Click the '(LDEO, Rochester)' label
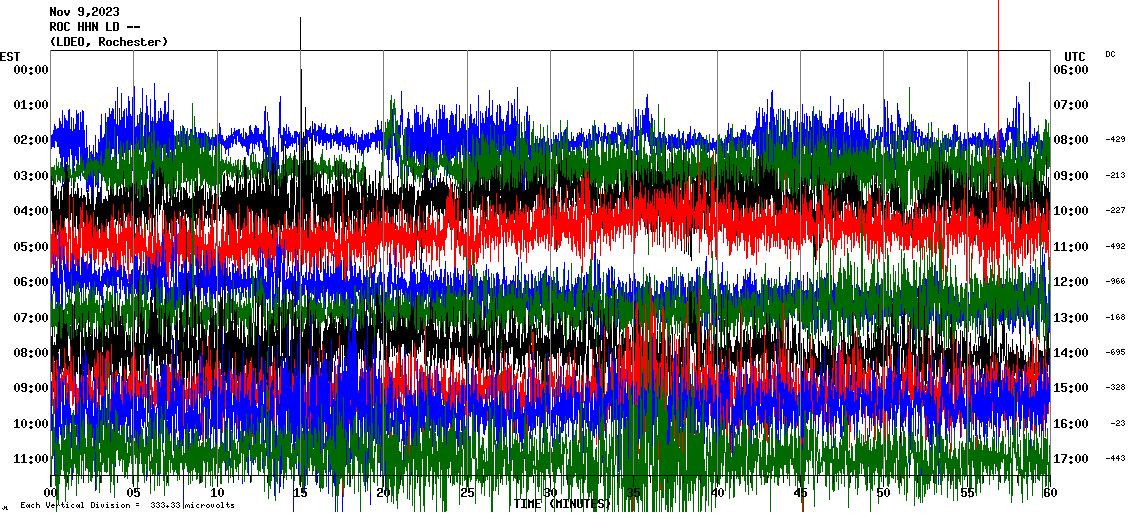The height and width of the screenshot is (519, 1130). [109, 43]
